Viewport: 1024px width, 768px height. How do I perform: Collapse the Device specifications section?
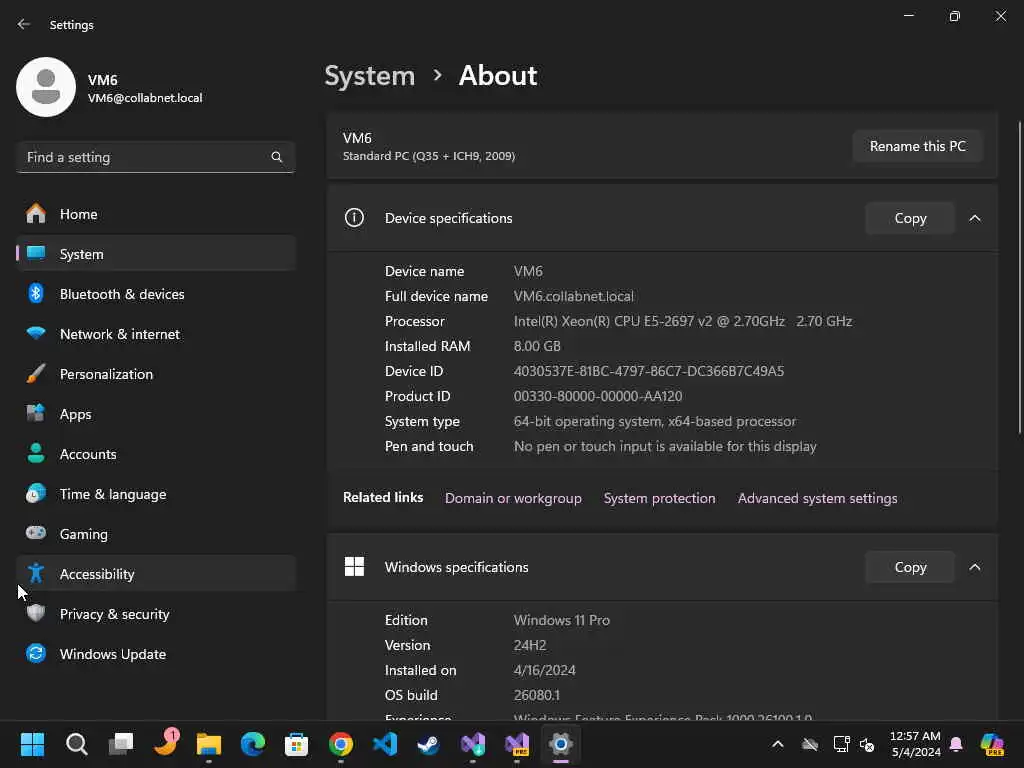point(975,218)
